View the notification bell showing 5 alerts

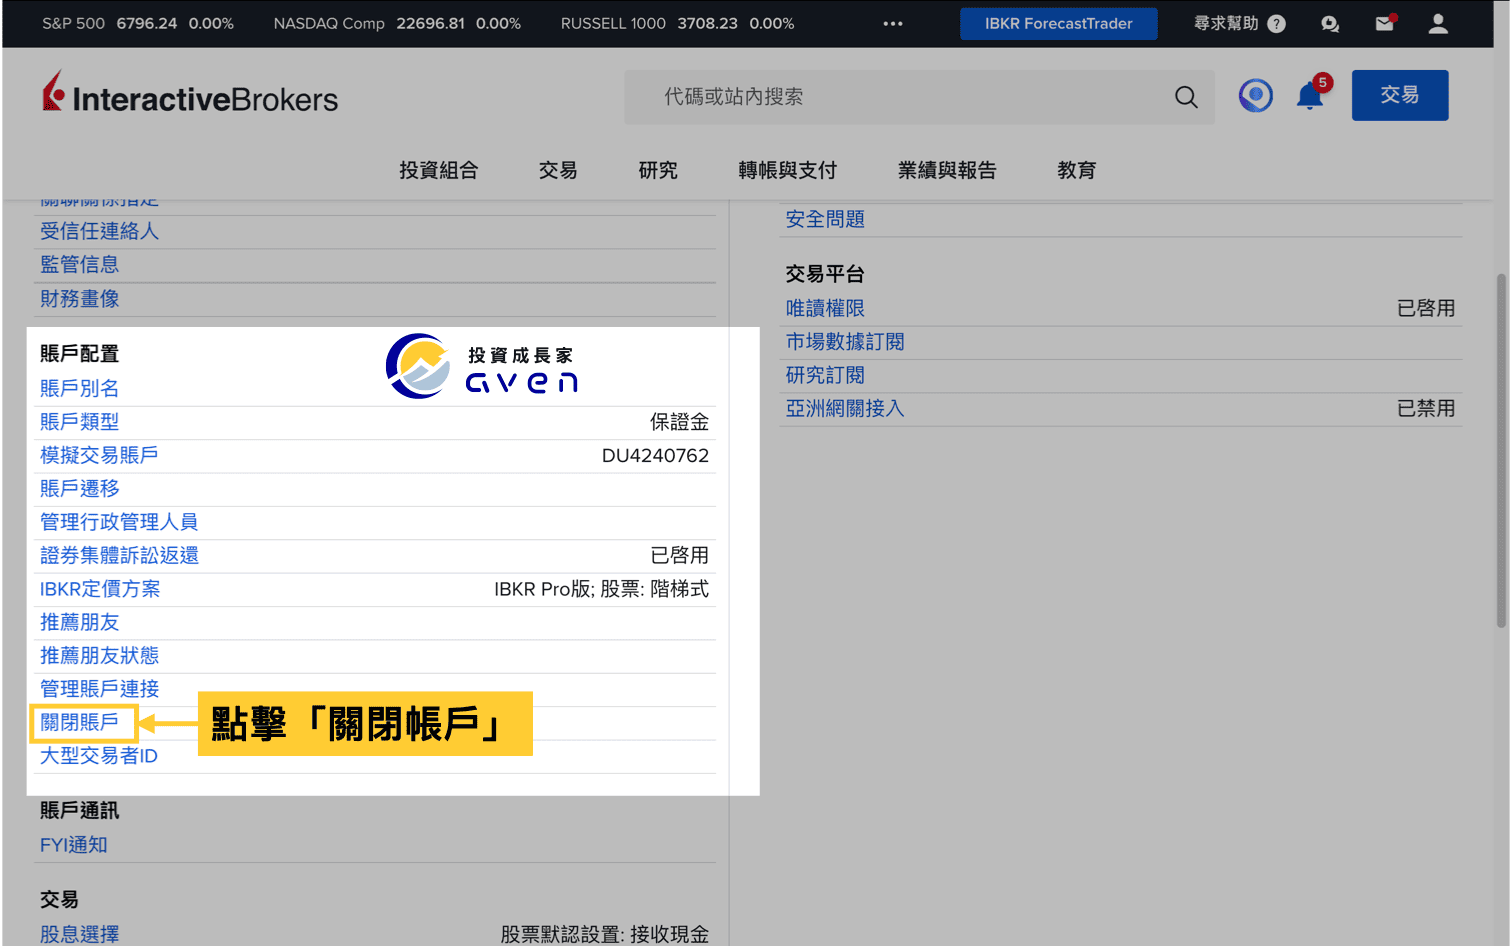click(1310, 97)
